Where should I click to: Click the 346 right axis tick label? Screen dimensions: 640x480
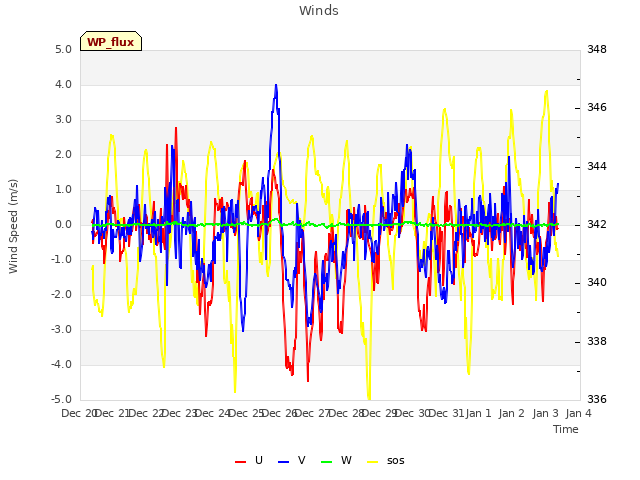point(597,108)
